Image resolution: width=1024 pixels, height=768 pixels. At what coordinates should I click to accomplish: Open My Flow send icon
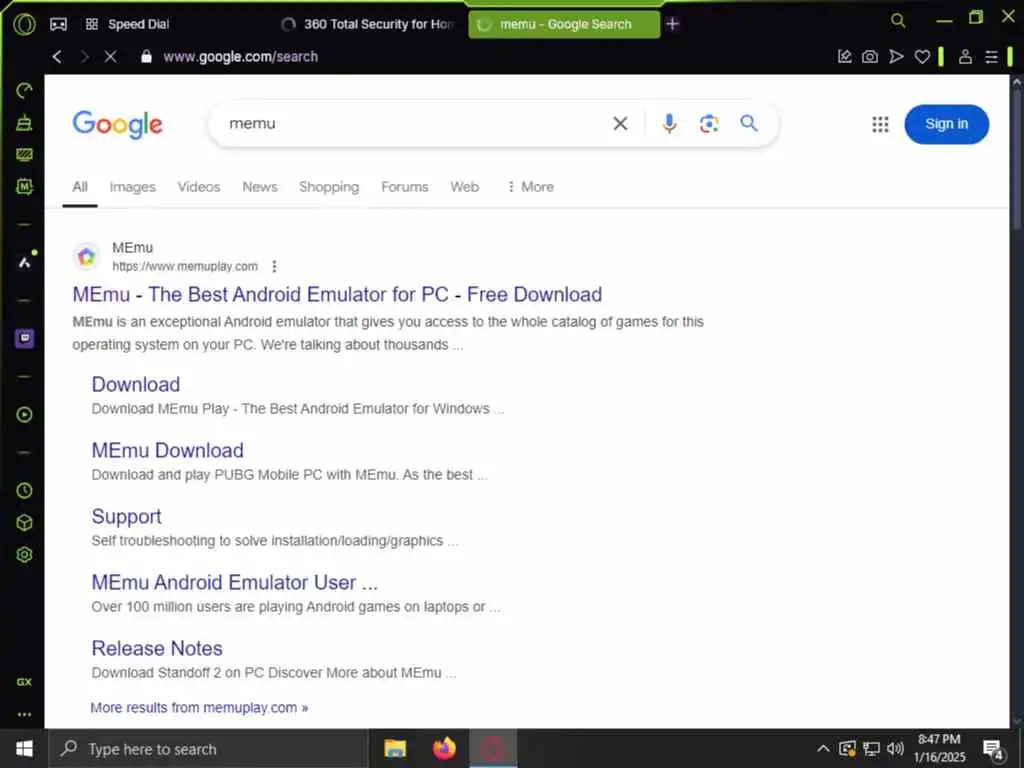pyautogui.click(x=896, y=57)
